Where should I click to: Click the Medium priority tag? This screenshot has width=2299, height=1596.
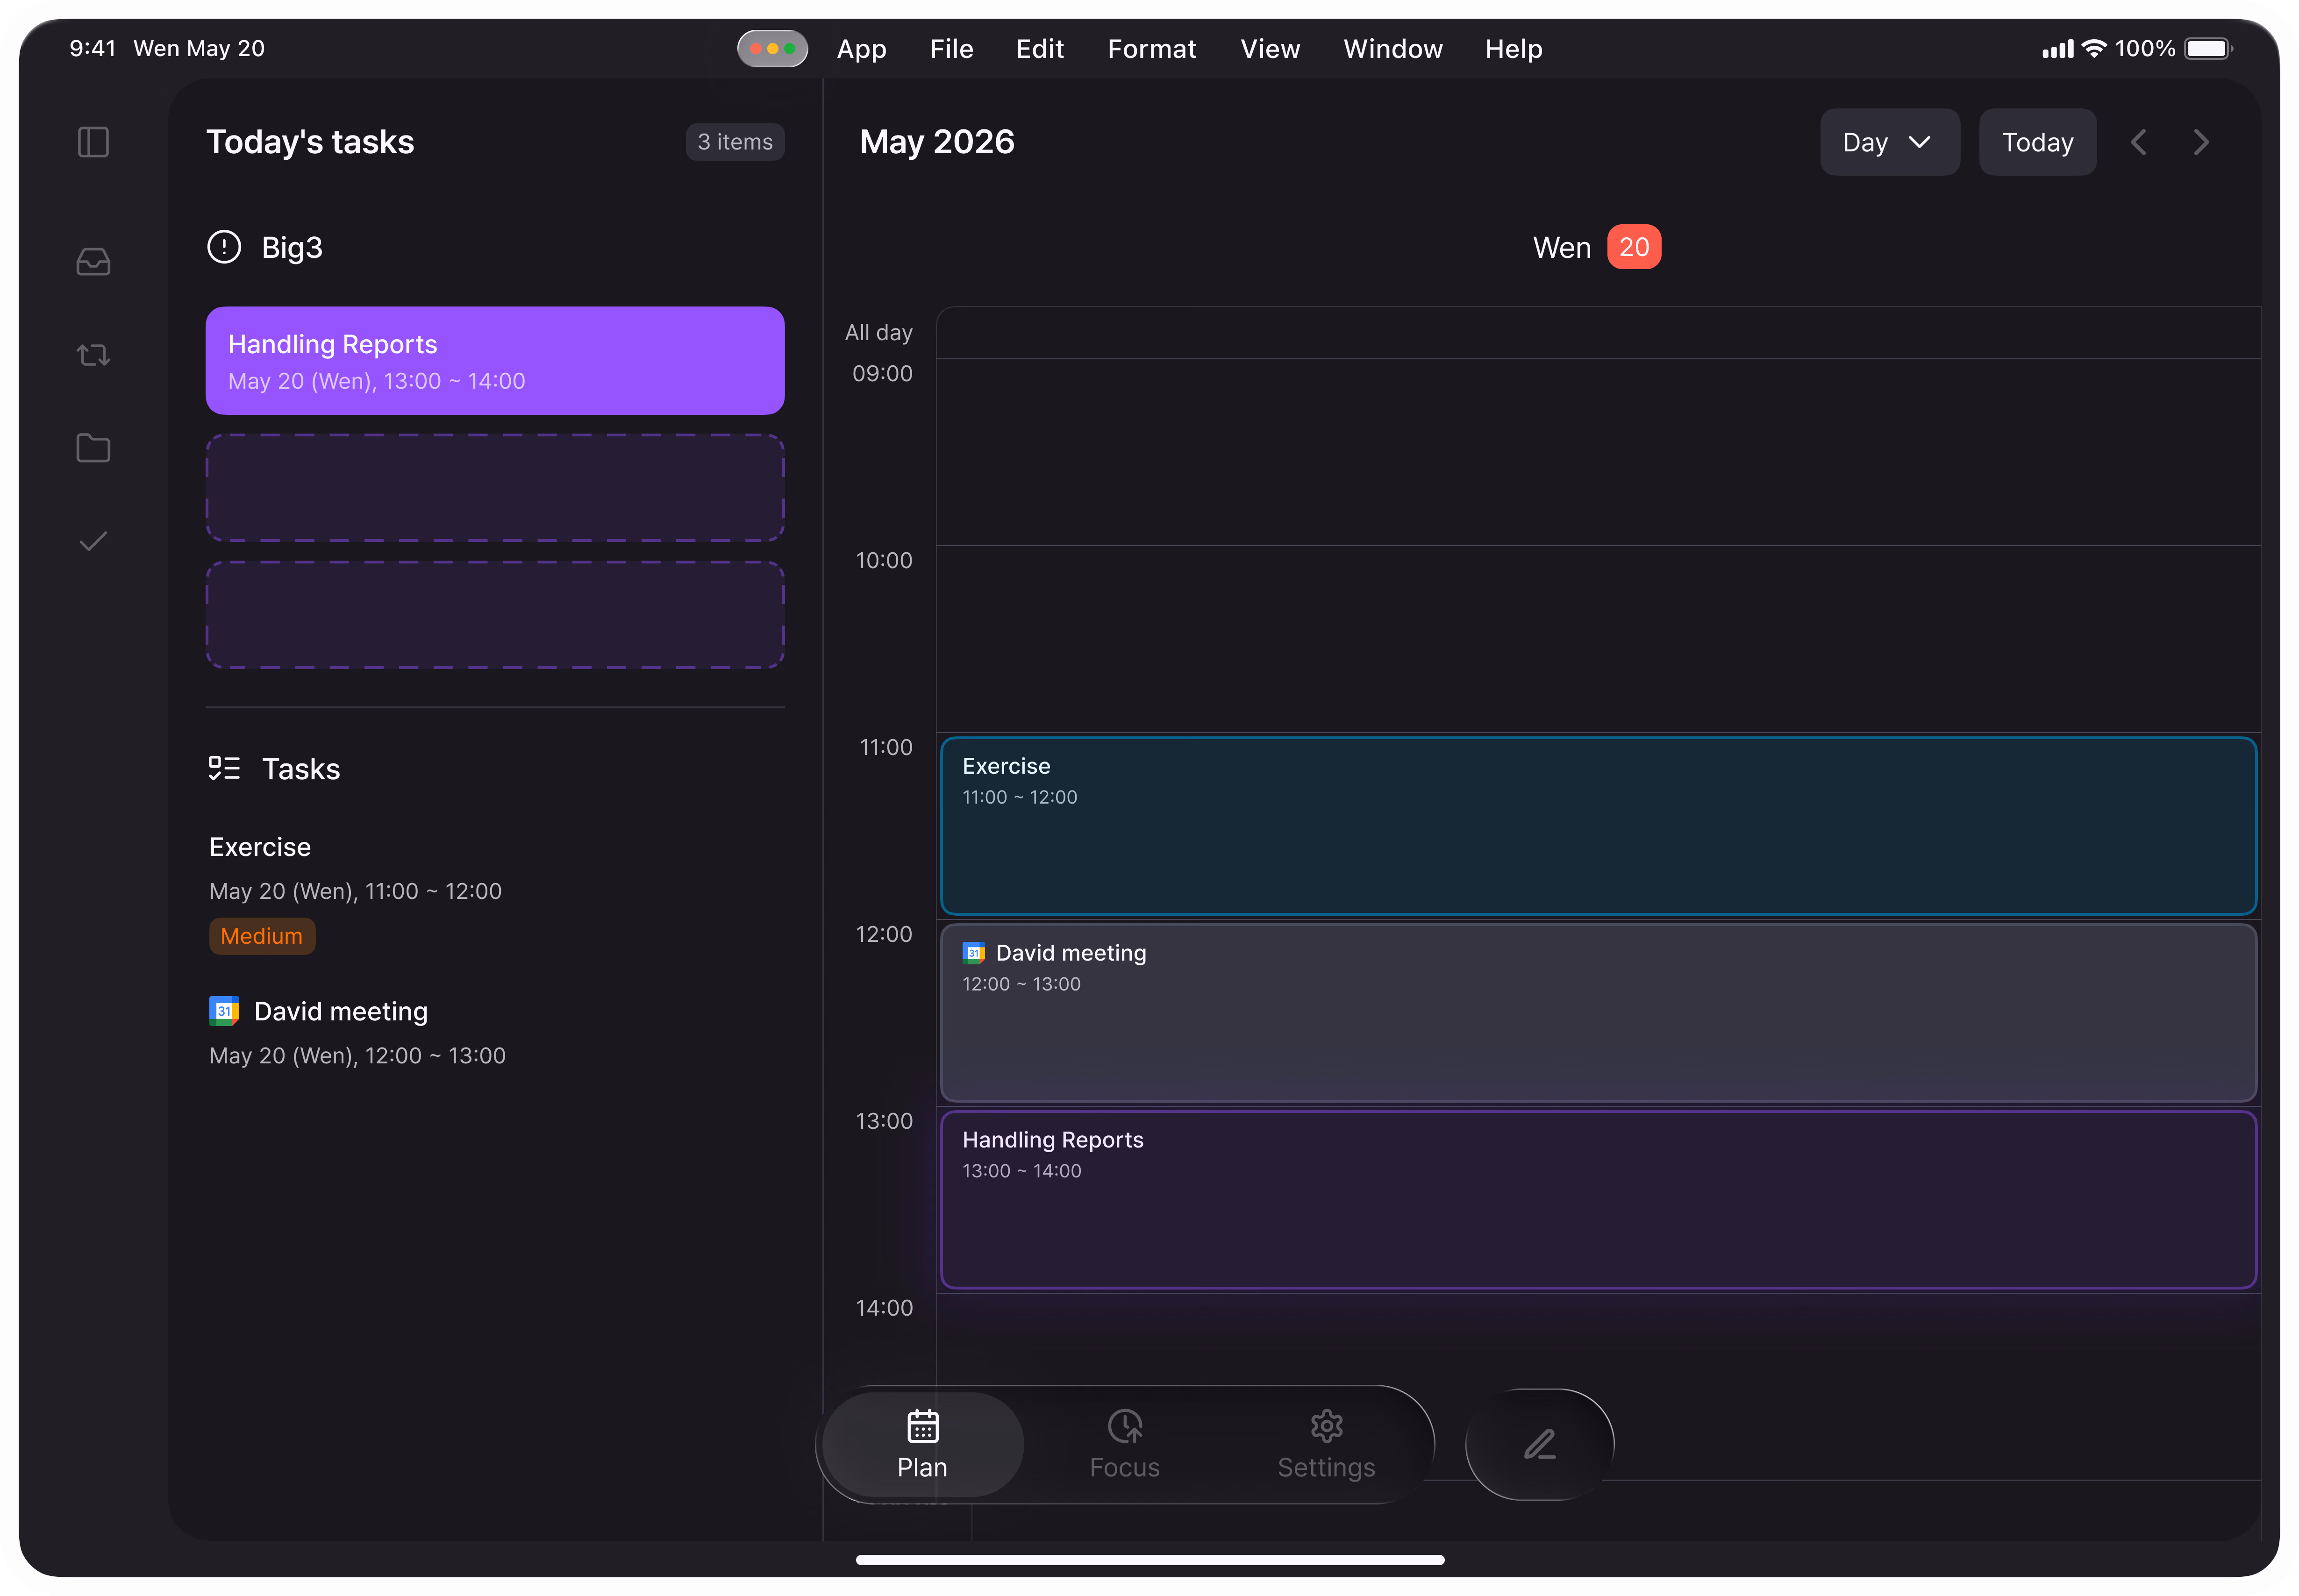point(262,936)
